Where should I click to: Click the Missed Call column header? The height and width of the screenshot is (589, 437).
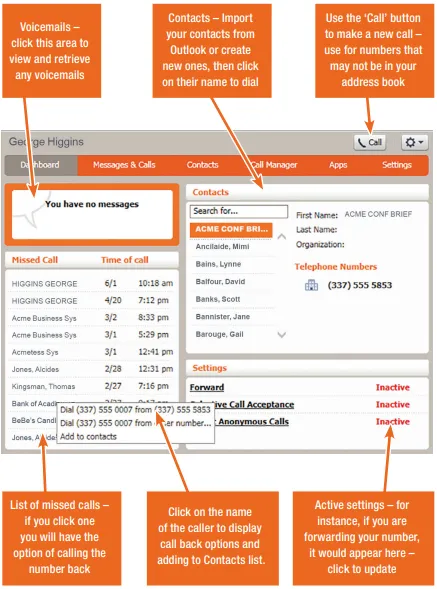(35, 260)
